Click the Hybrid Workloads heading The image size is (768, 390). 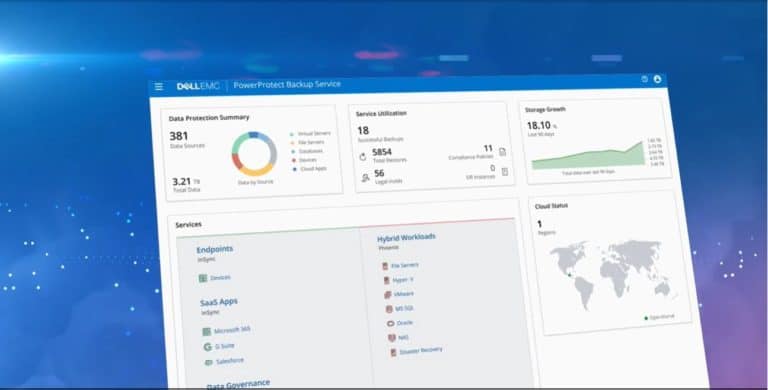[x=406, y=238]
